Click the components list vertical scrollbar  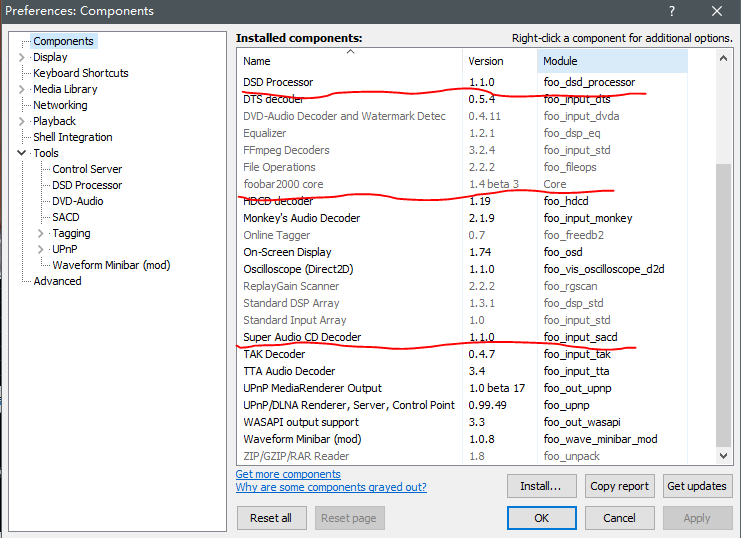point(724,300)
